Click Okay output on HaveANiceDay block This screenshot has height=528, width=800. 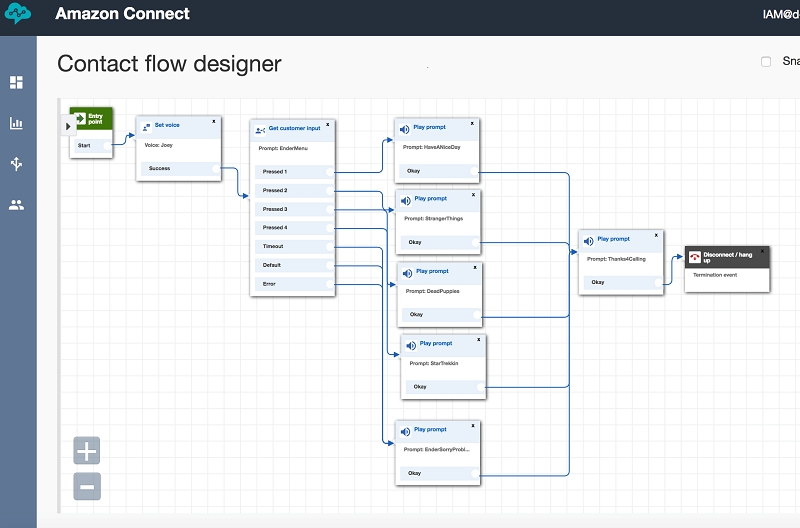coord(439,171)
